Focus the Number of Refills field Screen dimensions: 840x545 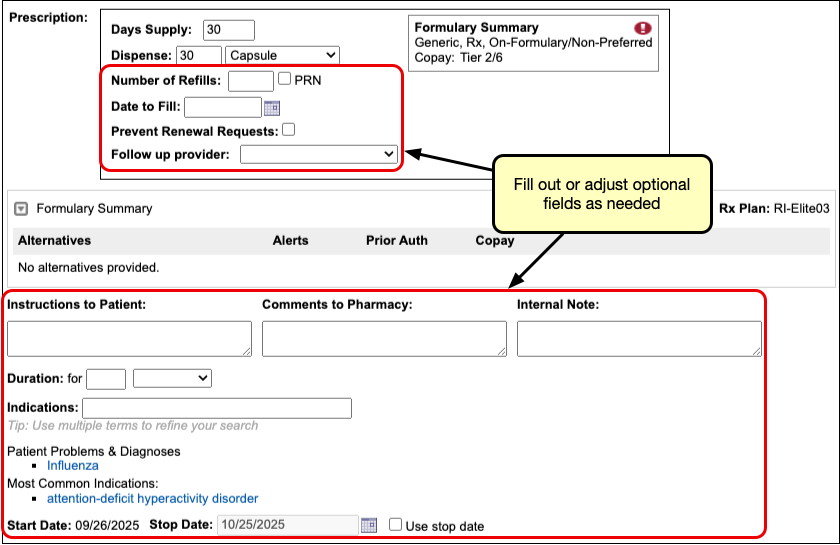pos(250,81)
